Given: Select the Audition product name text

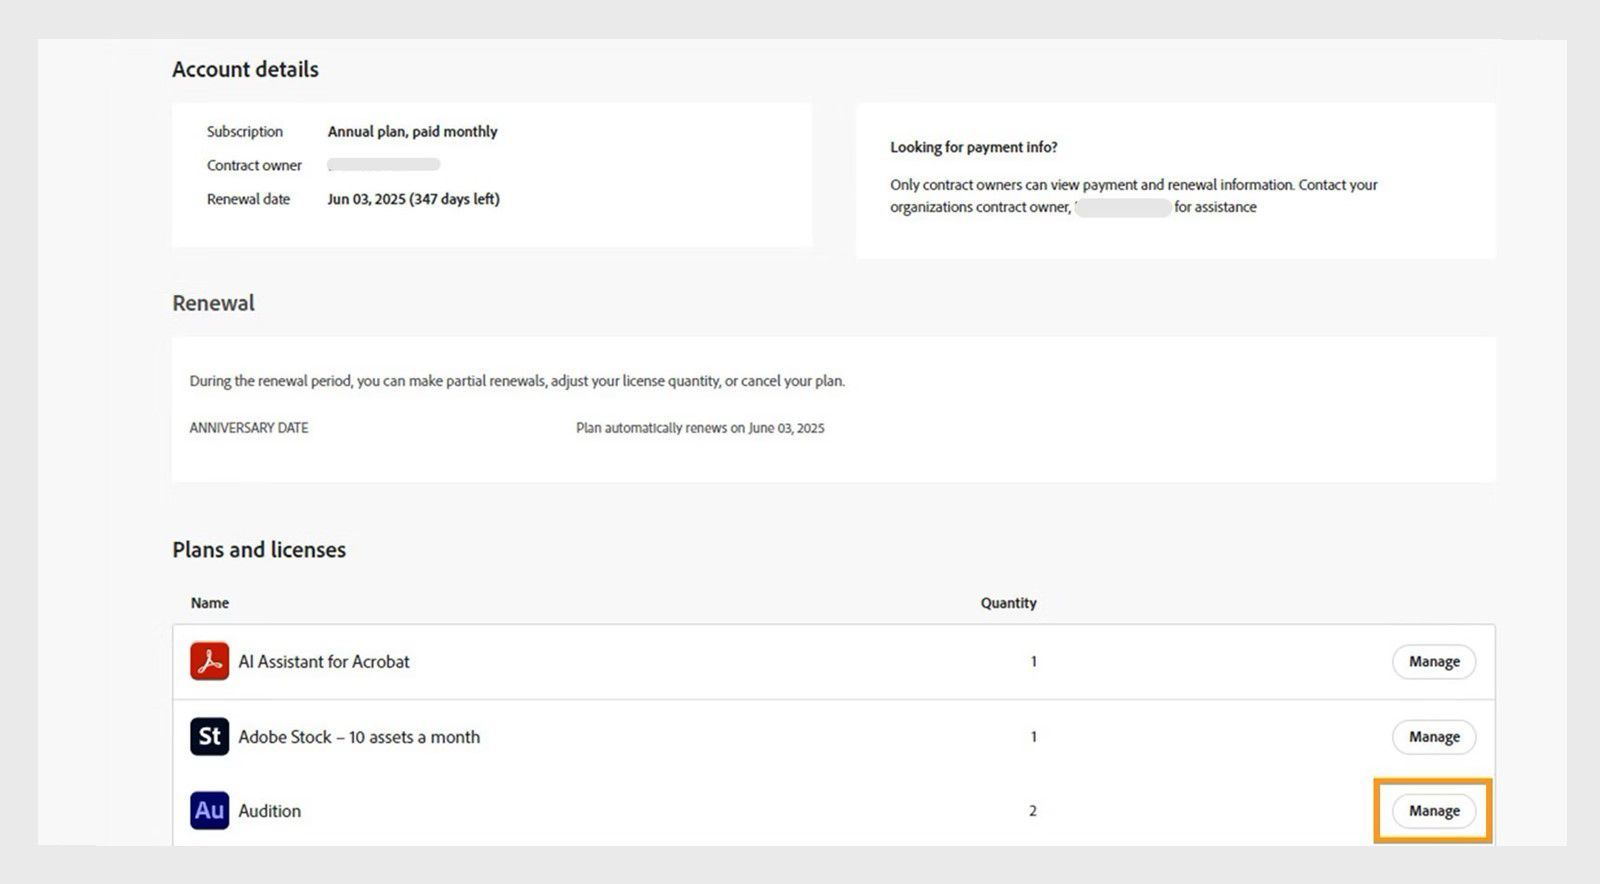Looking at the screenshot, I should pos(269,811).
